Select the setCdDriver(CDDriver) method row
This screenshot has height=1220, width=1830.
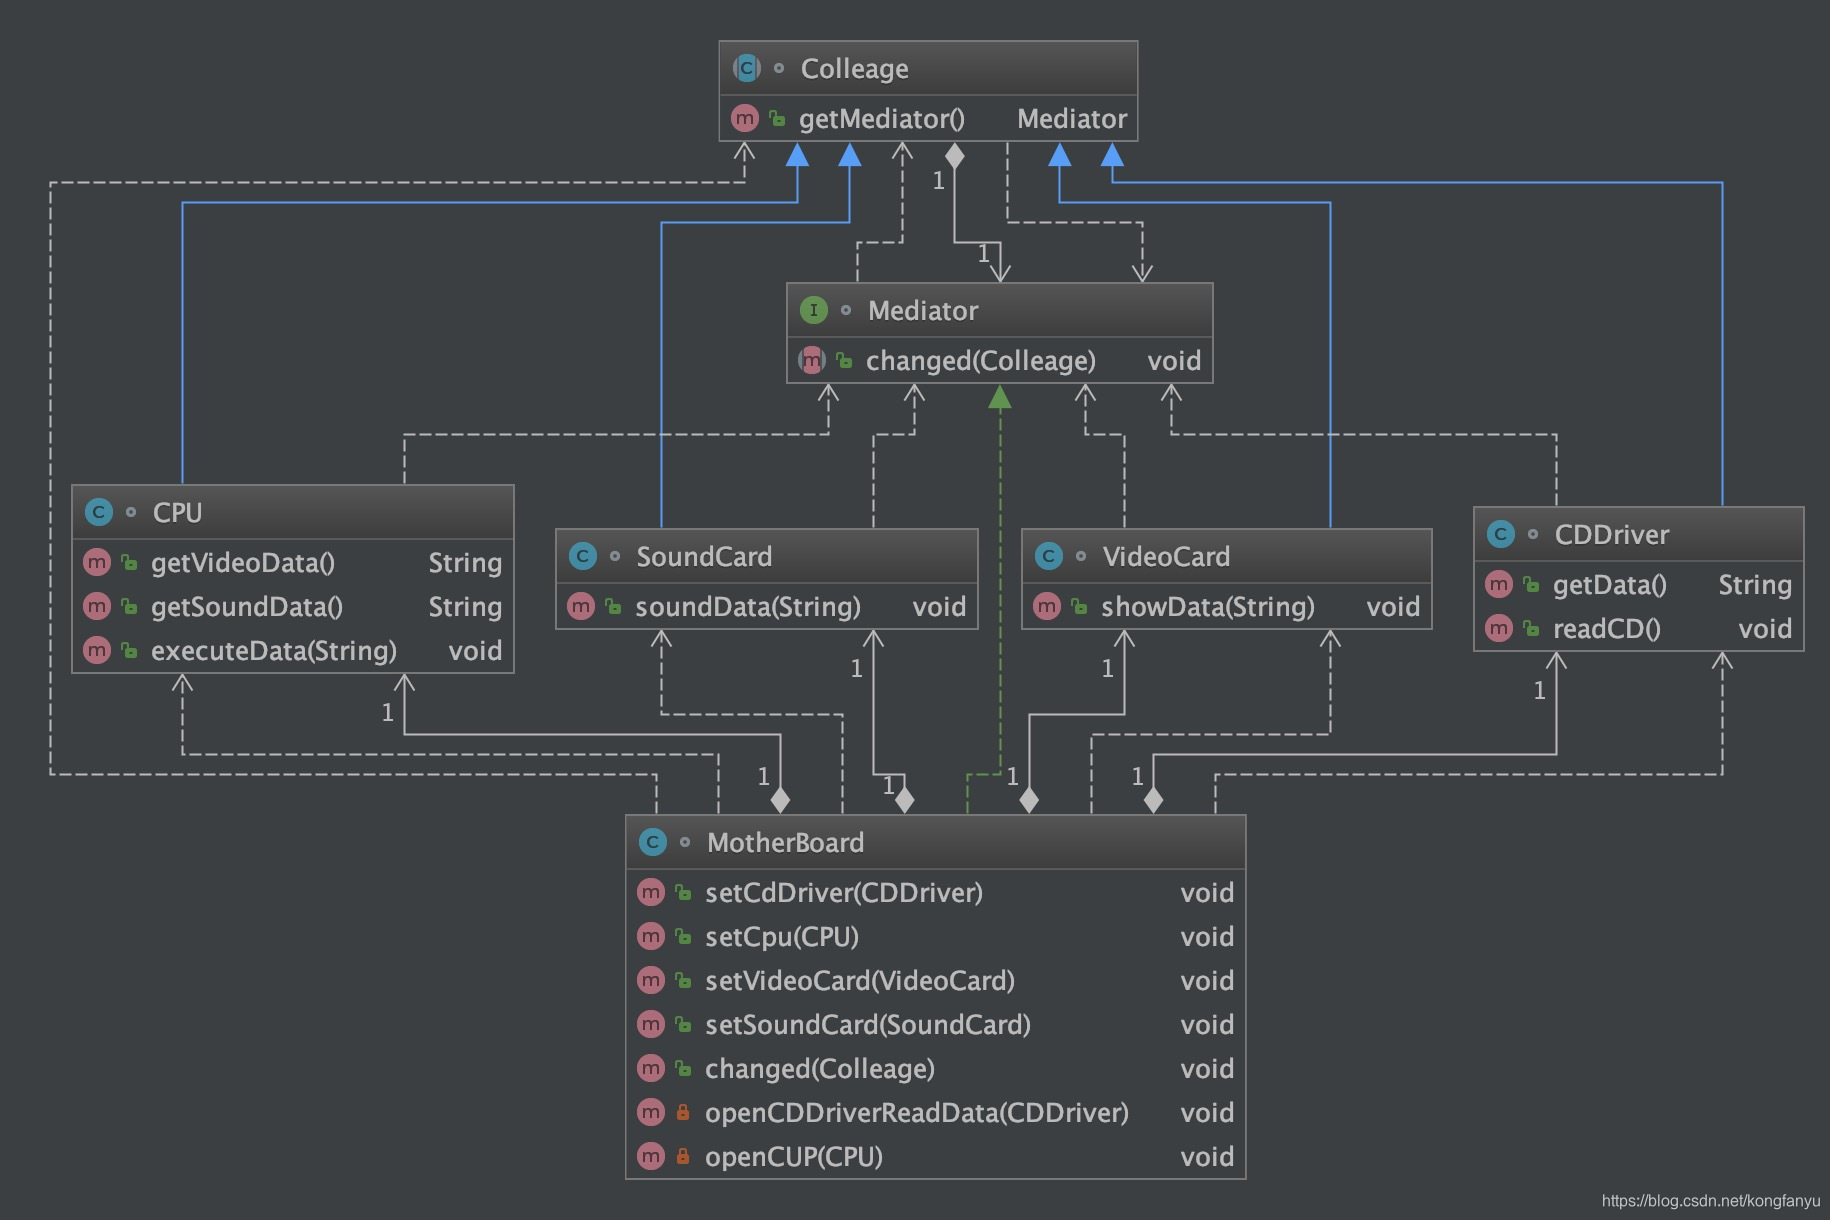(936, 892)
